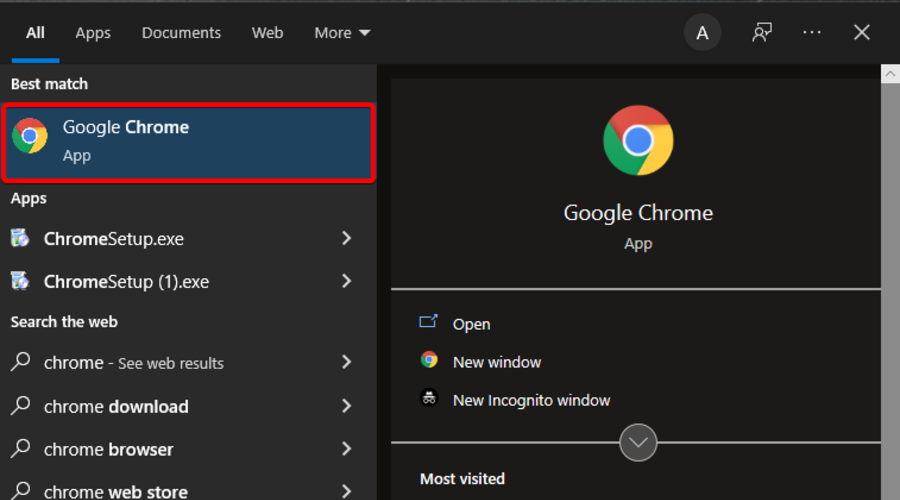Close the search panel with X
The height and width of the screenshot is (500, 900).
click(862, 33)
